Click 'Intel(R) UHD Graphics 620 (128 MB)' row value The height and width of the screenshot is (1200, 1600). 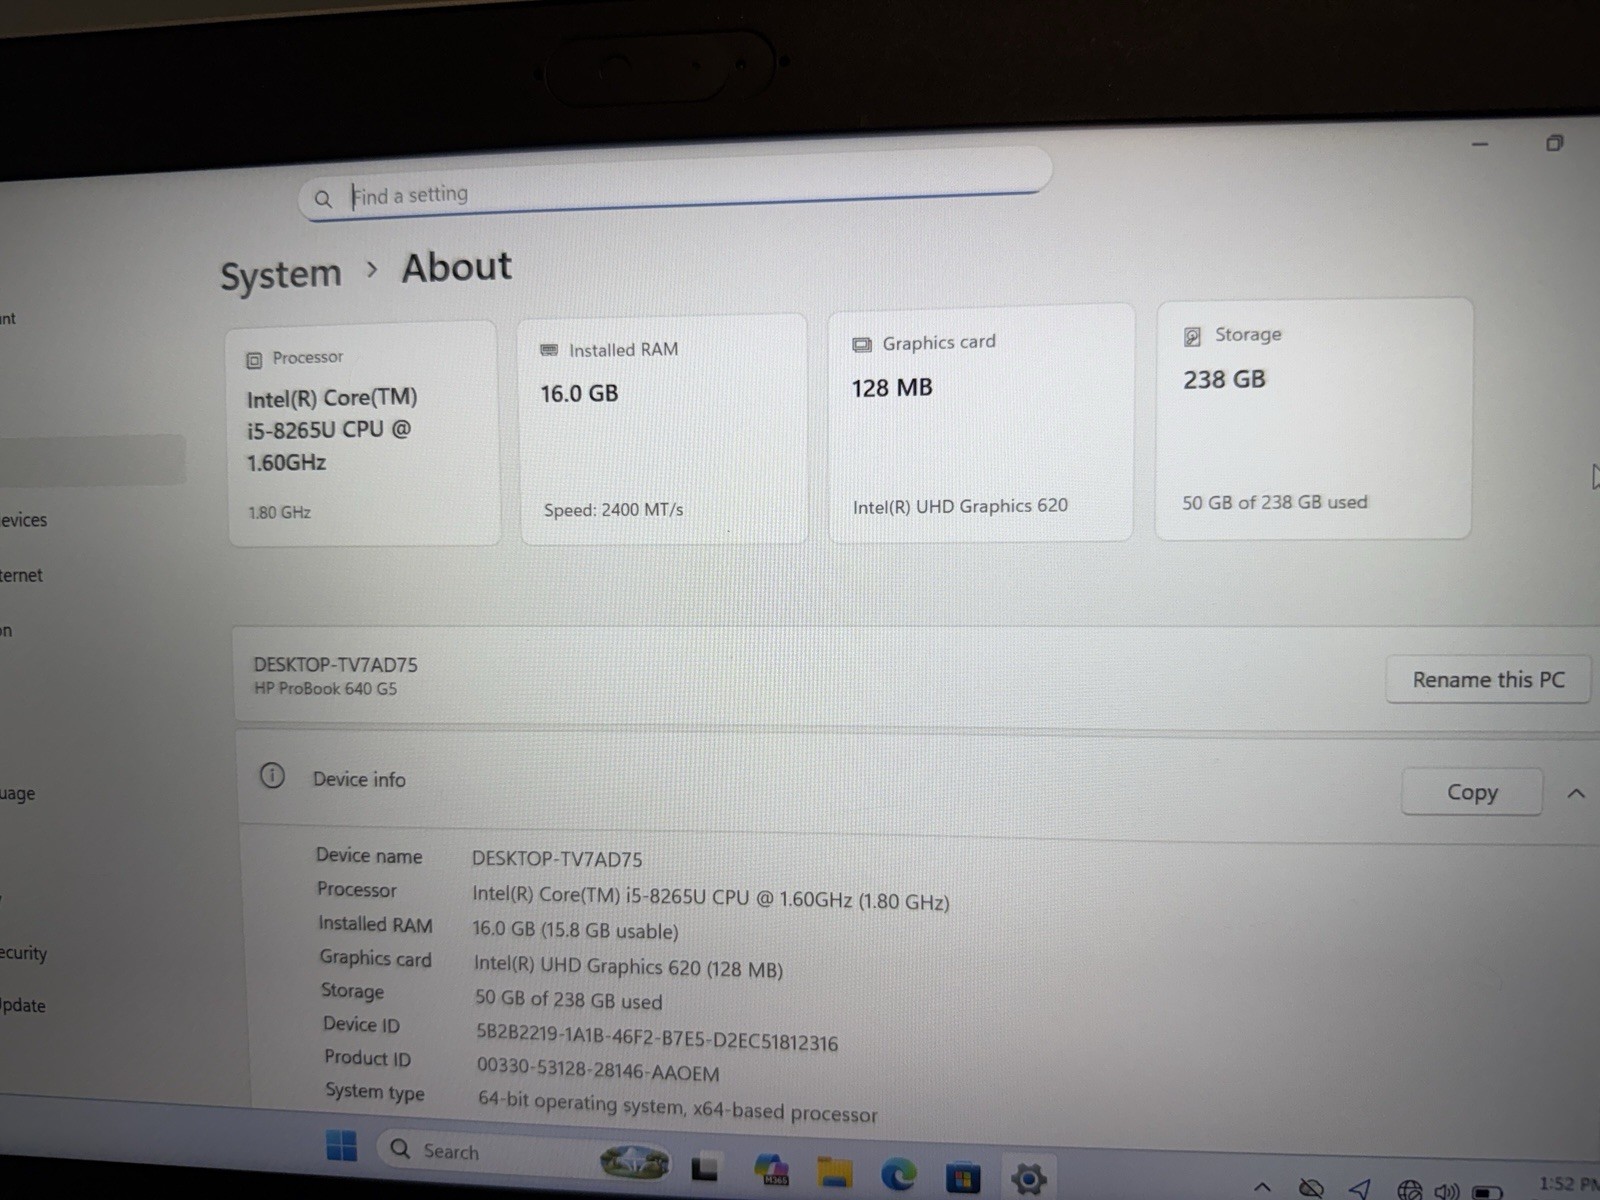point(628,966)
